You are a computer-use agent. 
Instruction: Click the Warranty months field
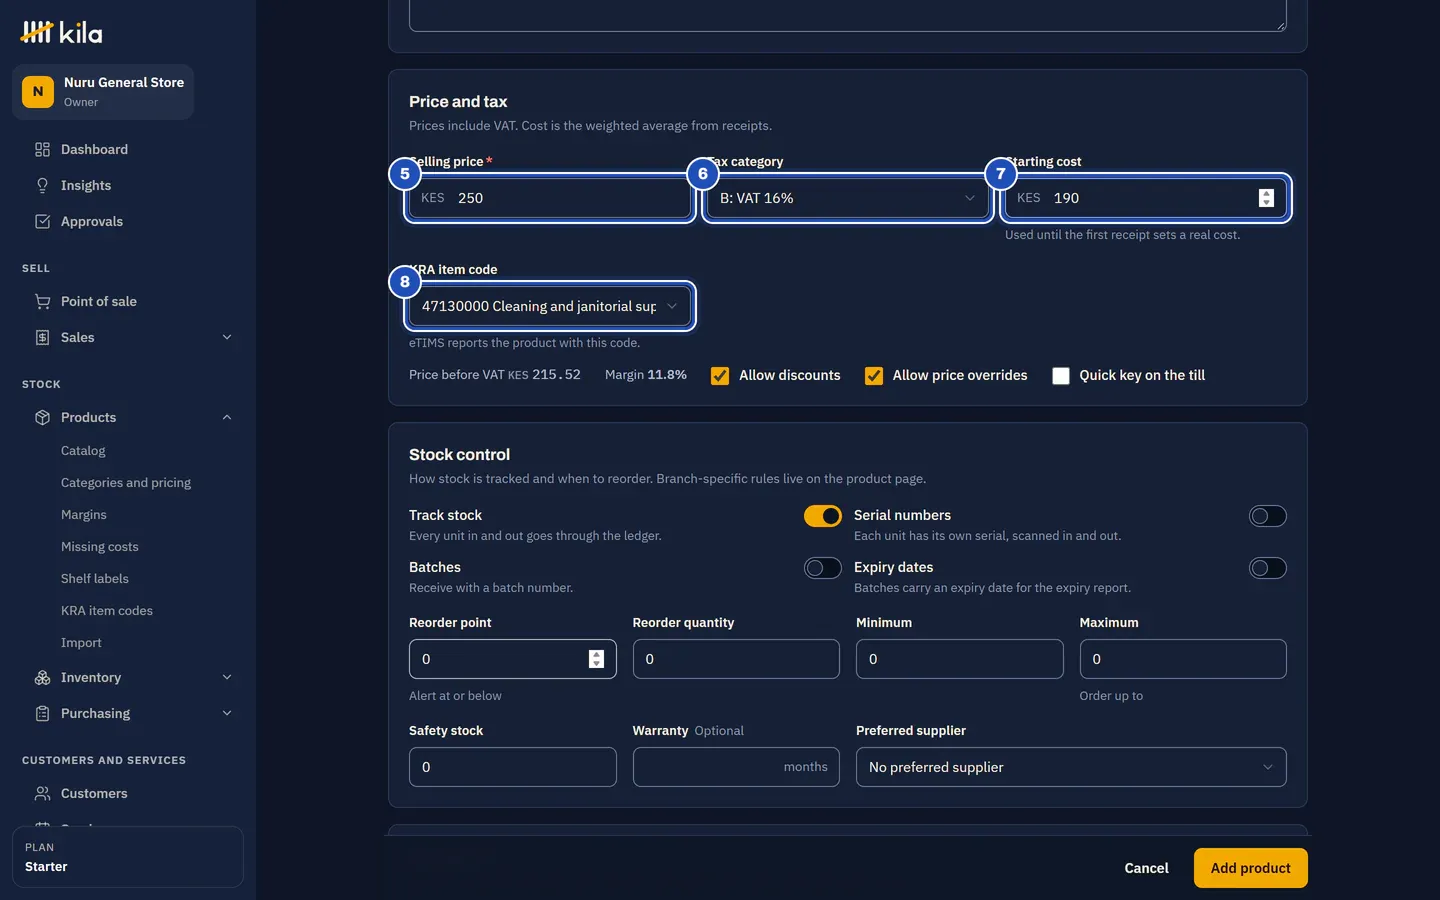tap(736, 767)
